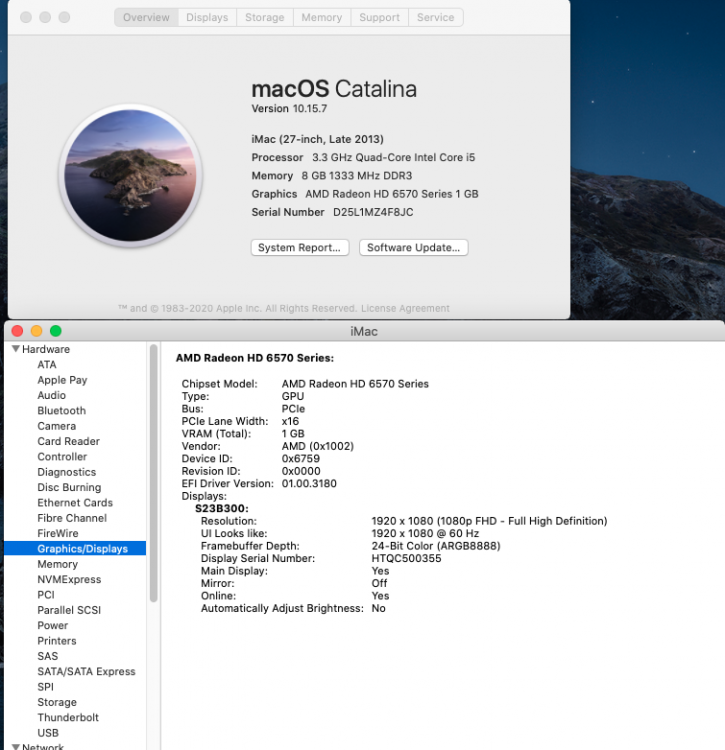Select SPI in the sidebar
Viewport: 725px width, 750px height.
pos(45,687)
